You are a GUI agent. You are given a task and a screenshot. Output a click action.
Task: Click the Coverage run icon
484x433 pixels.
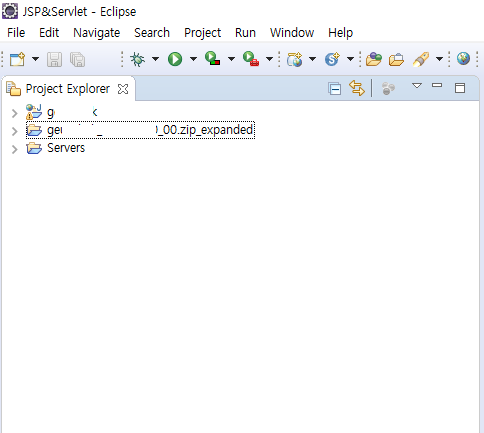(213, 59)
